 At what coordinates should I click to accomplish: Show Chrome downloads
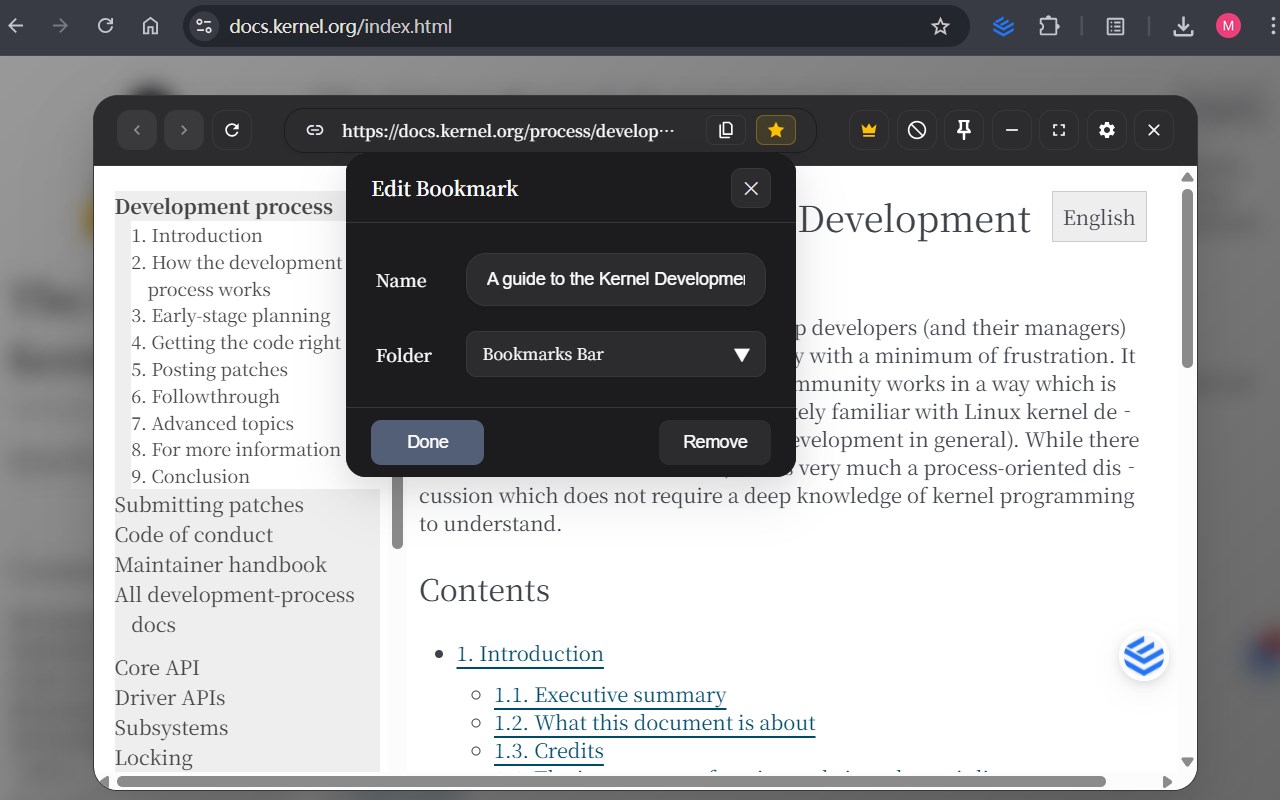click(1183, 26)
